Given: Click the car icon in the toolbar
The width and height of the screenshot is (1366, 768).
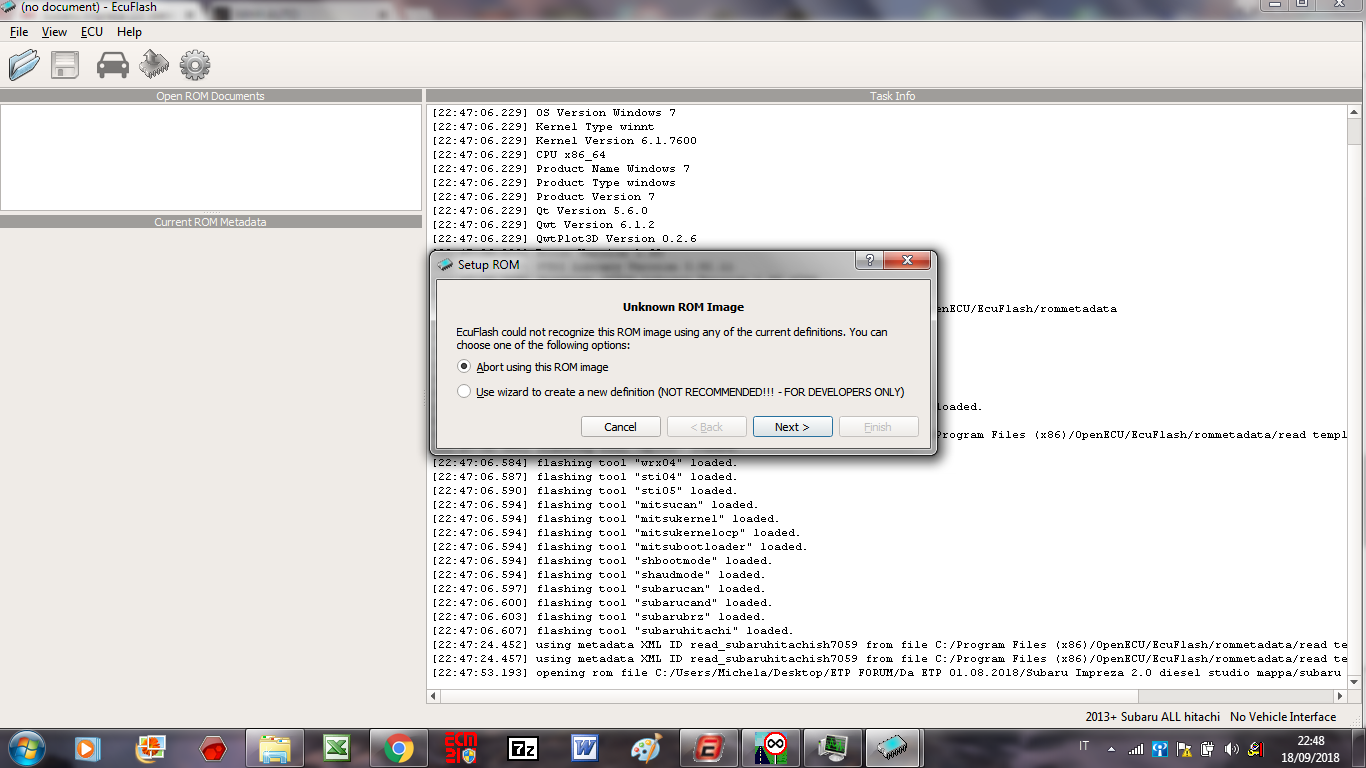Looking at the screenshot, I should 113,66.
